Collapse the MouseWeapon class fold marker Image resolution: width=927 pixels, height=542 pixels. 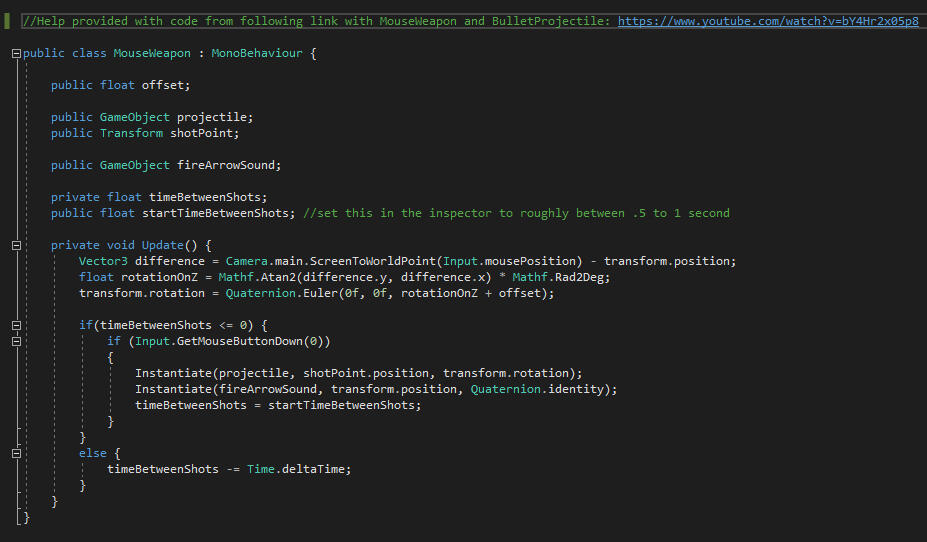tap(17, 54)
